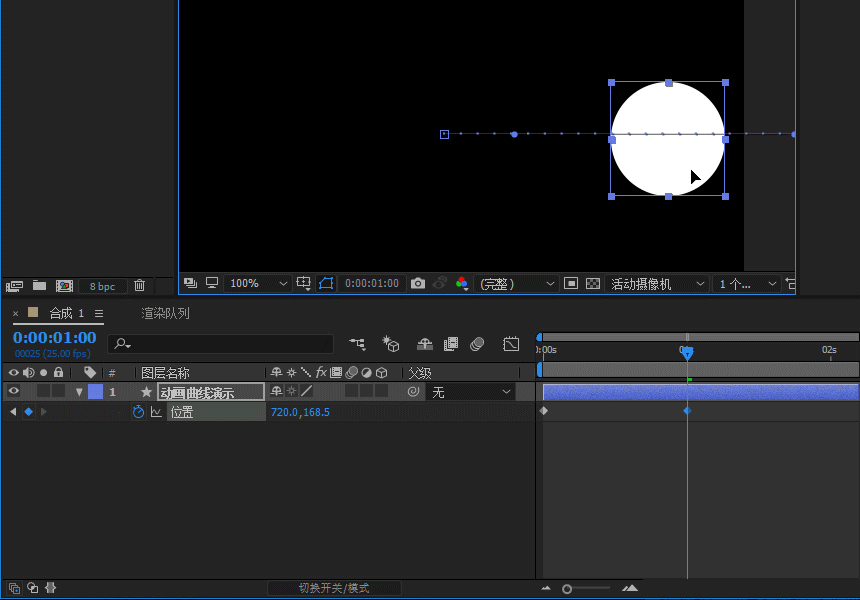Screen dimensions: 860x600
Task: Toggle the shy switch on layer 1
Action: coord(276,391)
